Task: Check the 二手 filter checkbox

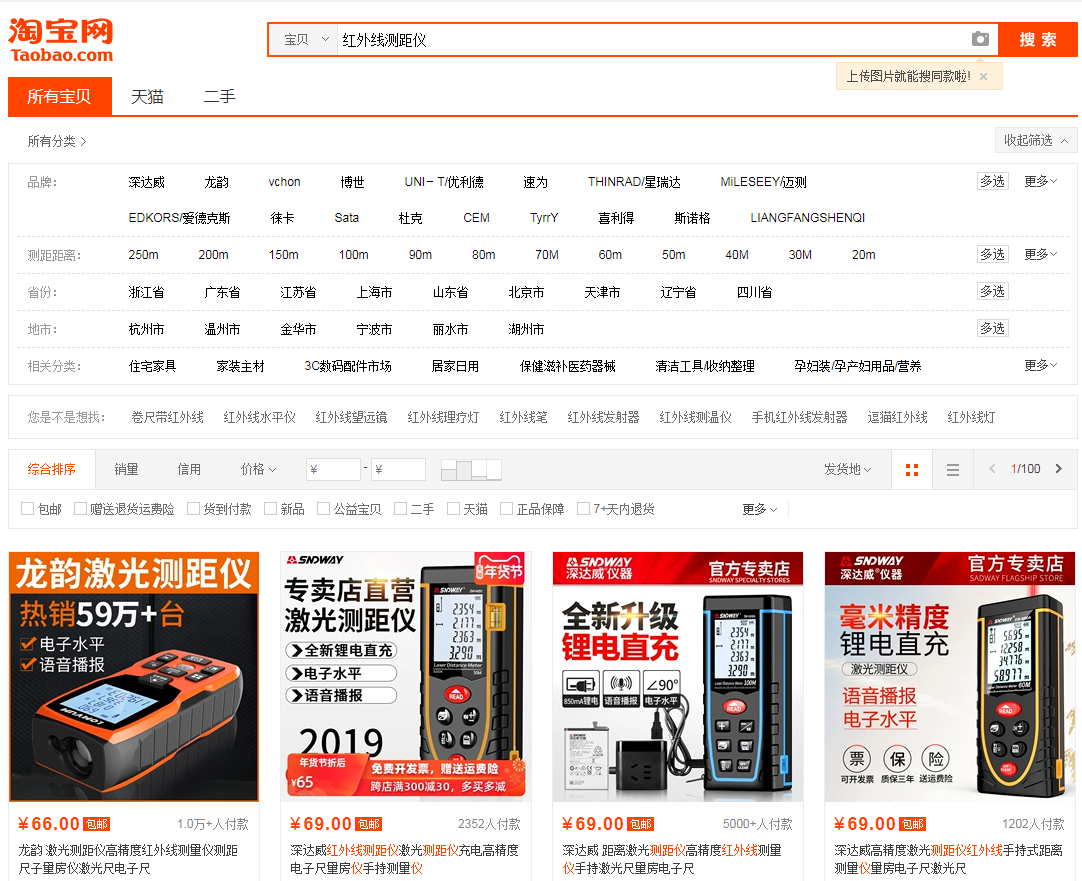Action: (400, 508)
